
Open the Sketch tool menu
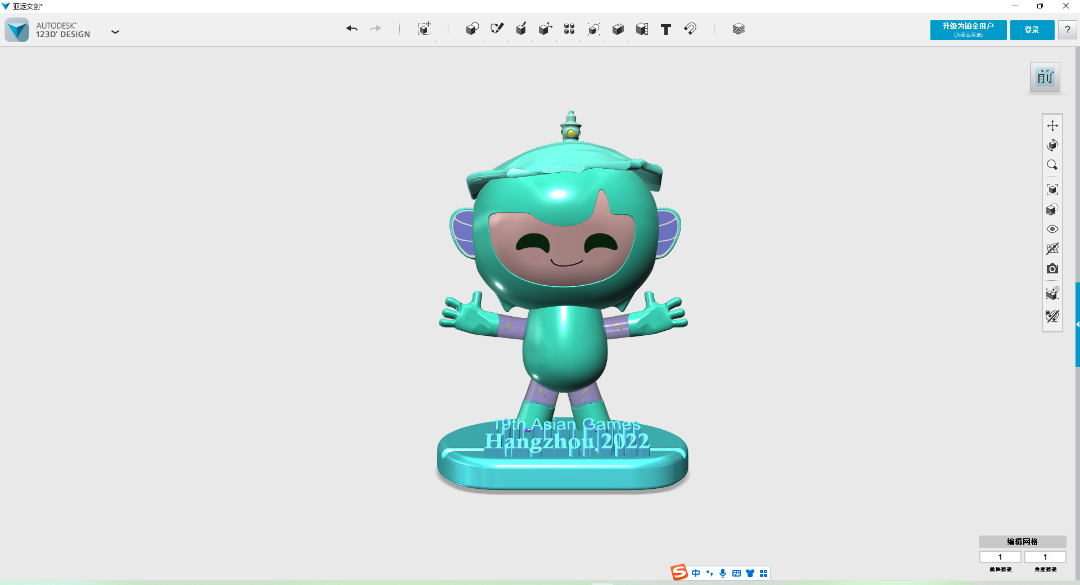point(497,29)
